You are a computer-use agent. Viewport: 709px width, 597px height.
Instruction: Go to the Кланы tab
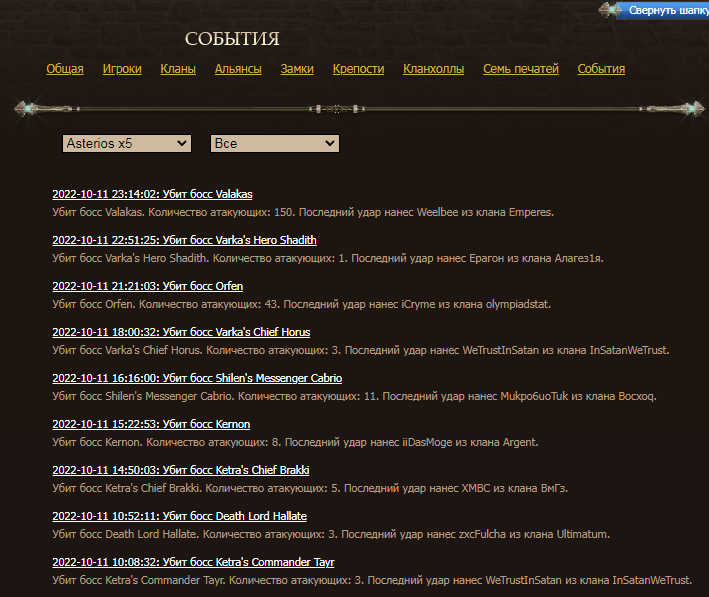coord(178,69)
